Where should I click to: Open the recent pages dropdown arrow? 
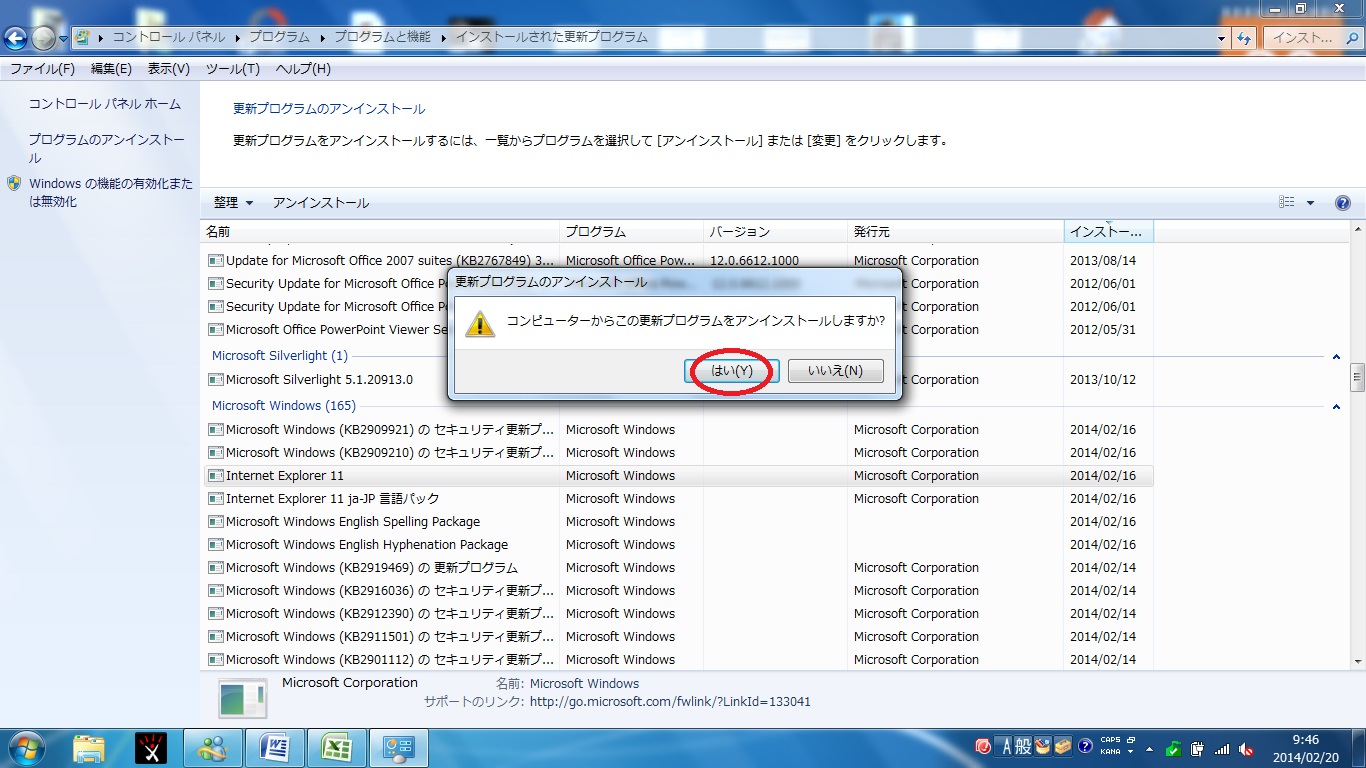coord(64,39)
